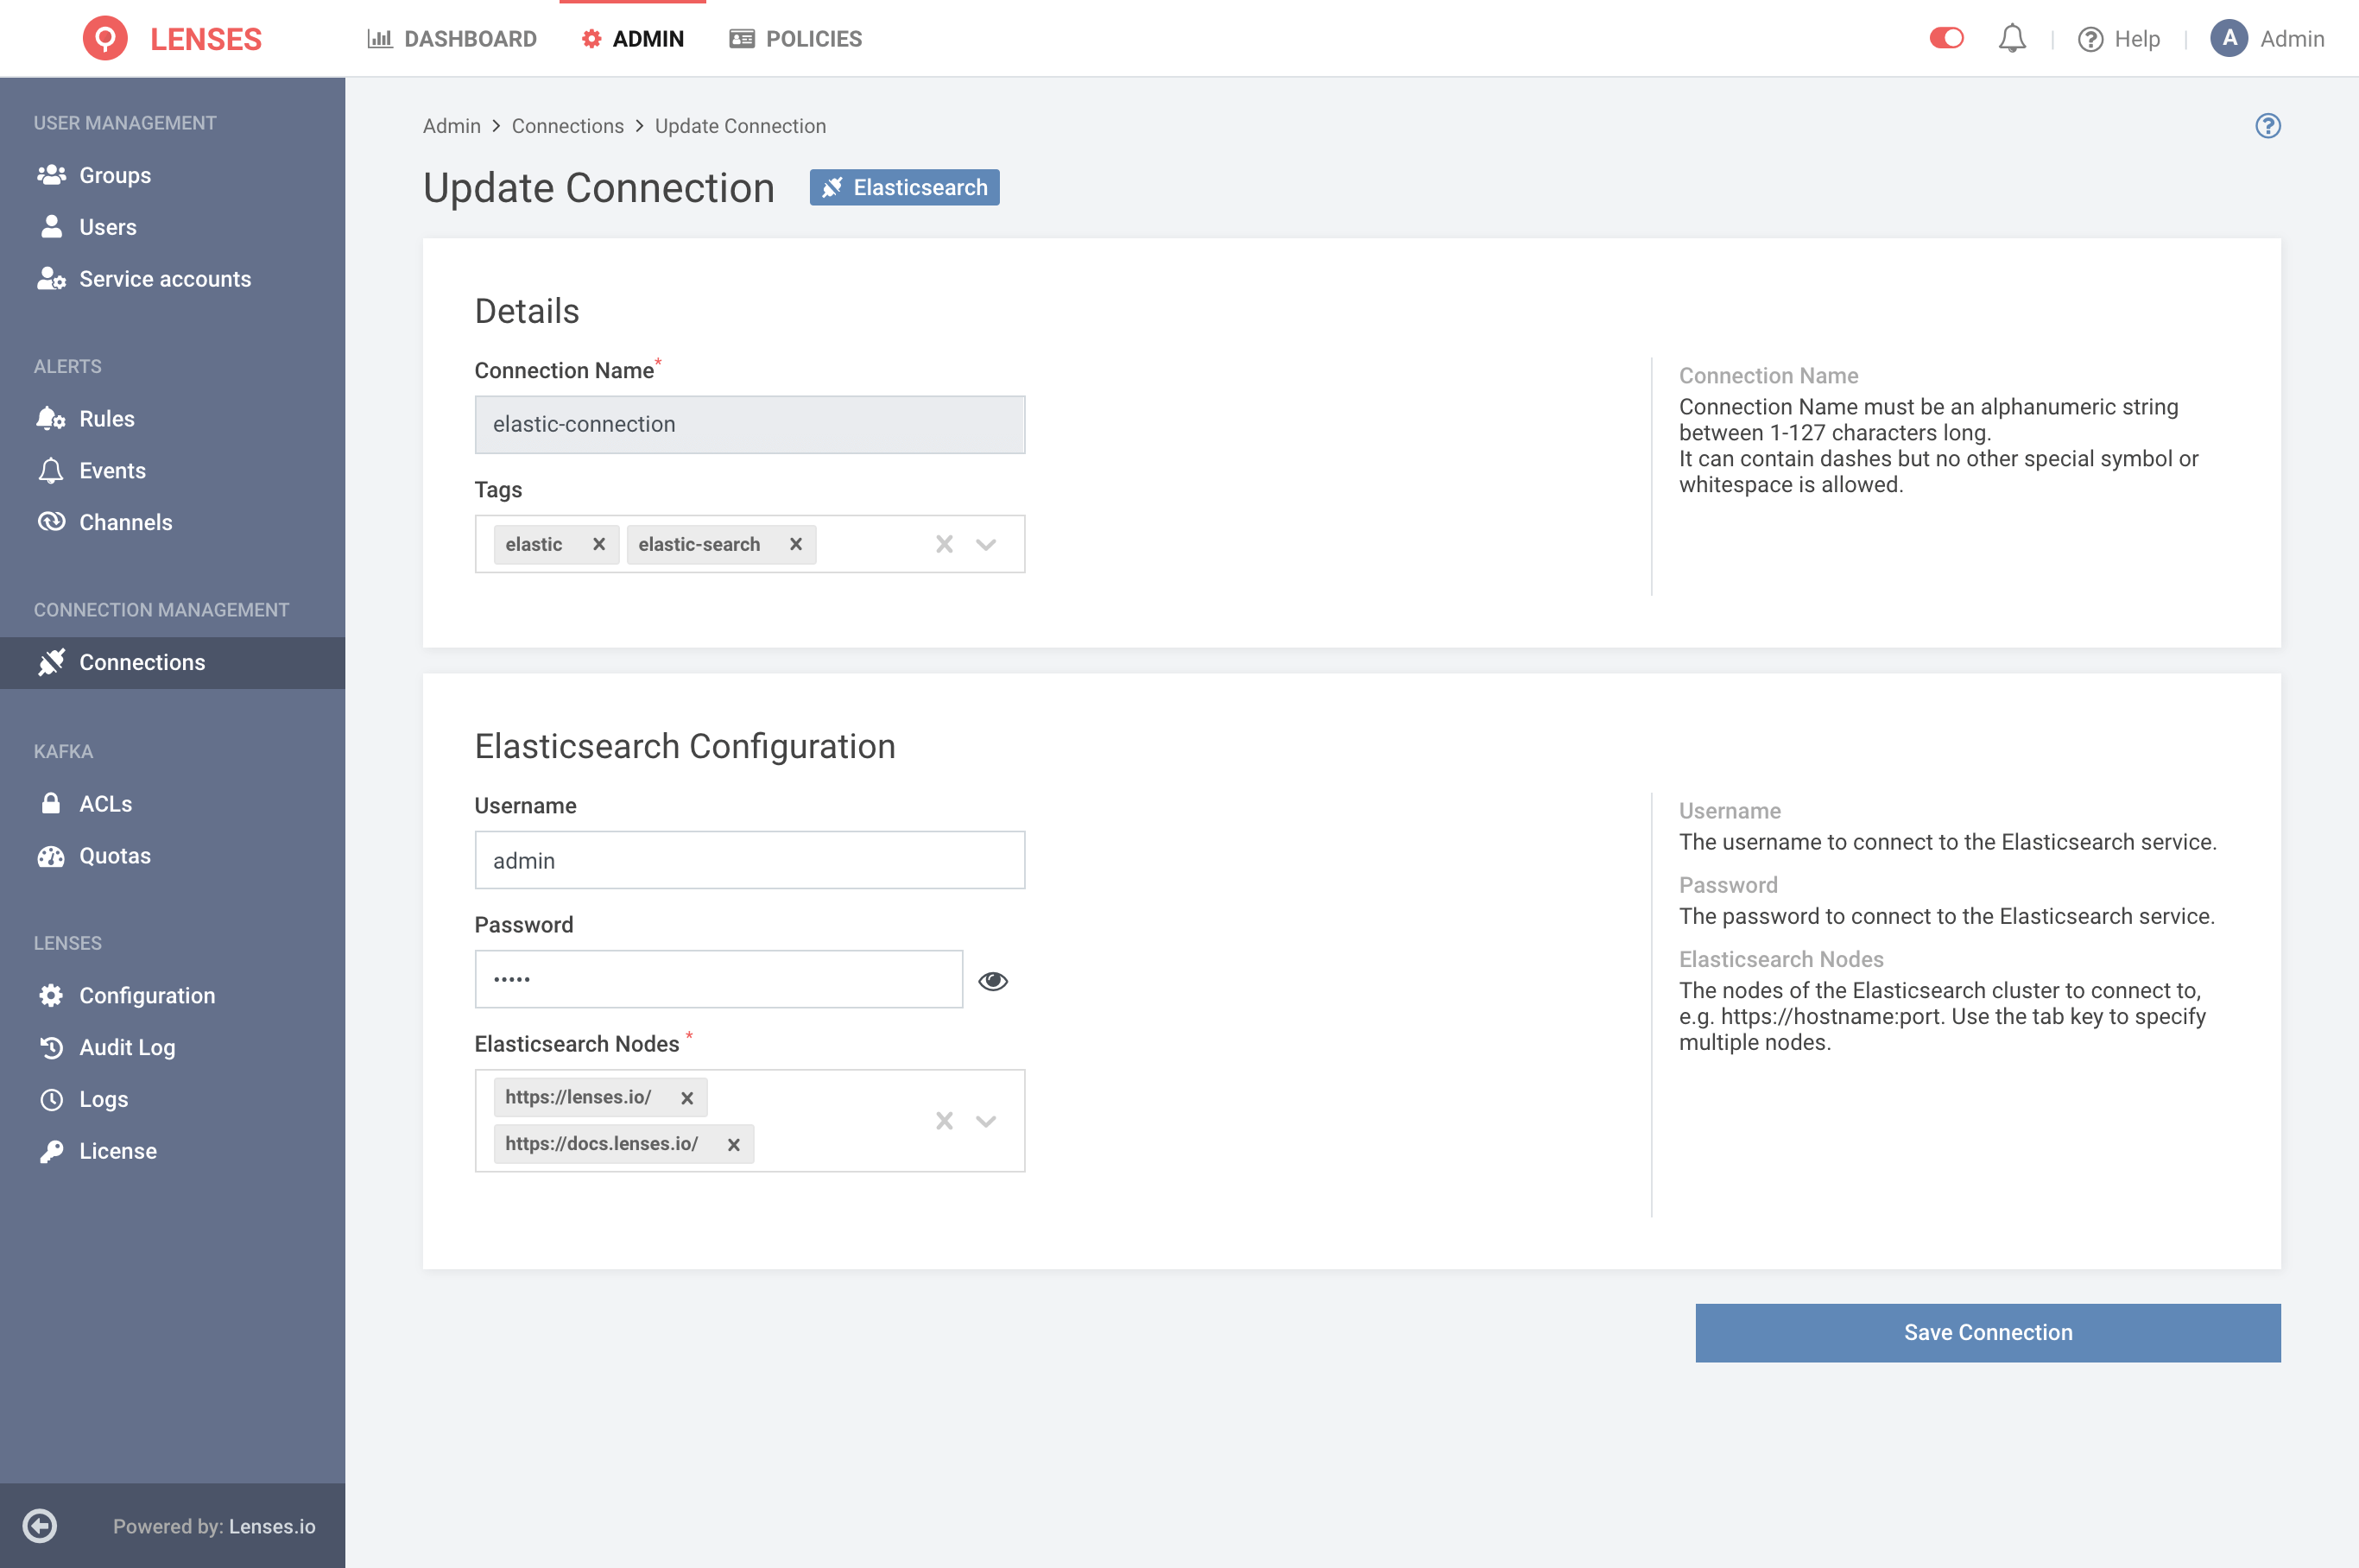Open Configuration in the sidebar
The height and width of the screenshot is (1568, 2359).
[x=172, y=996]
